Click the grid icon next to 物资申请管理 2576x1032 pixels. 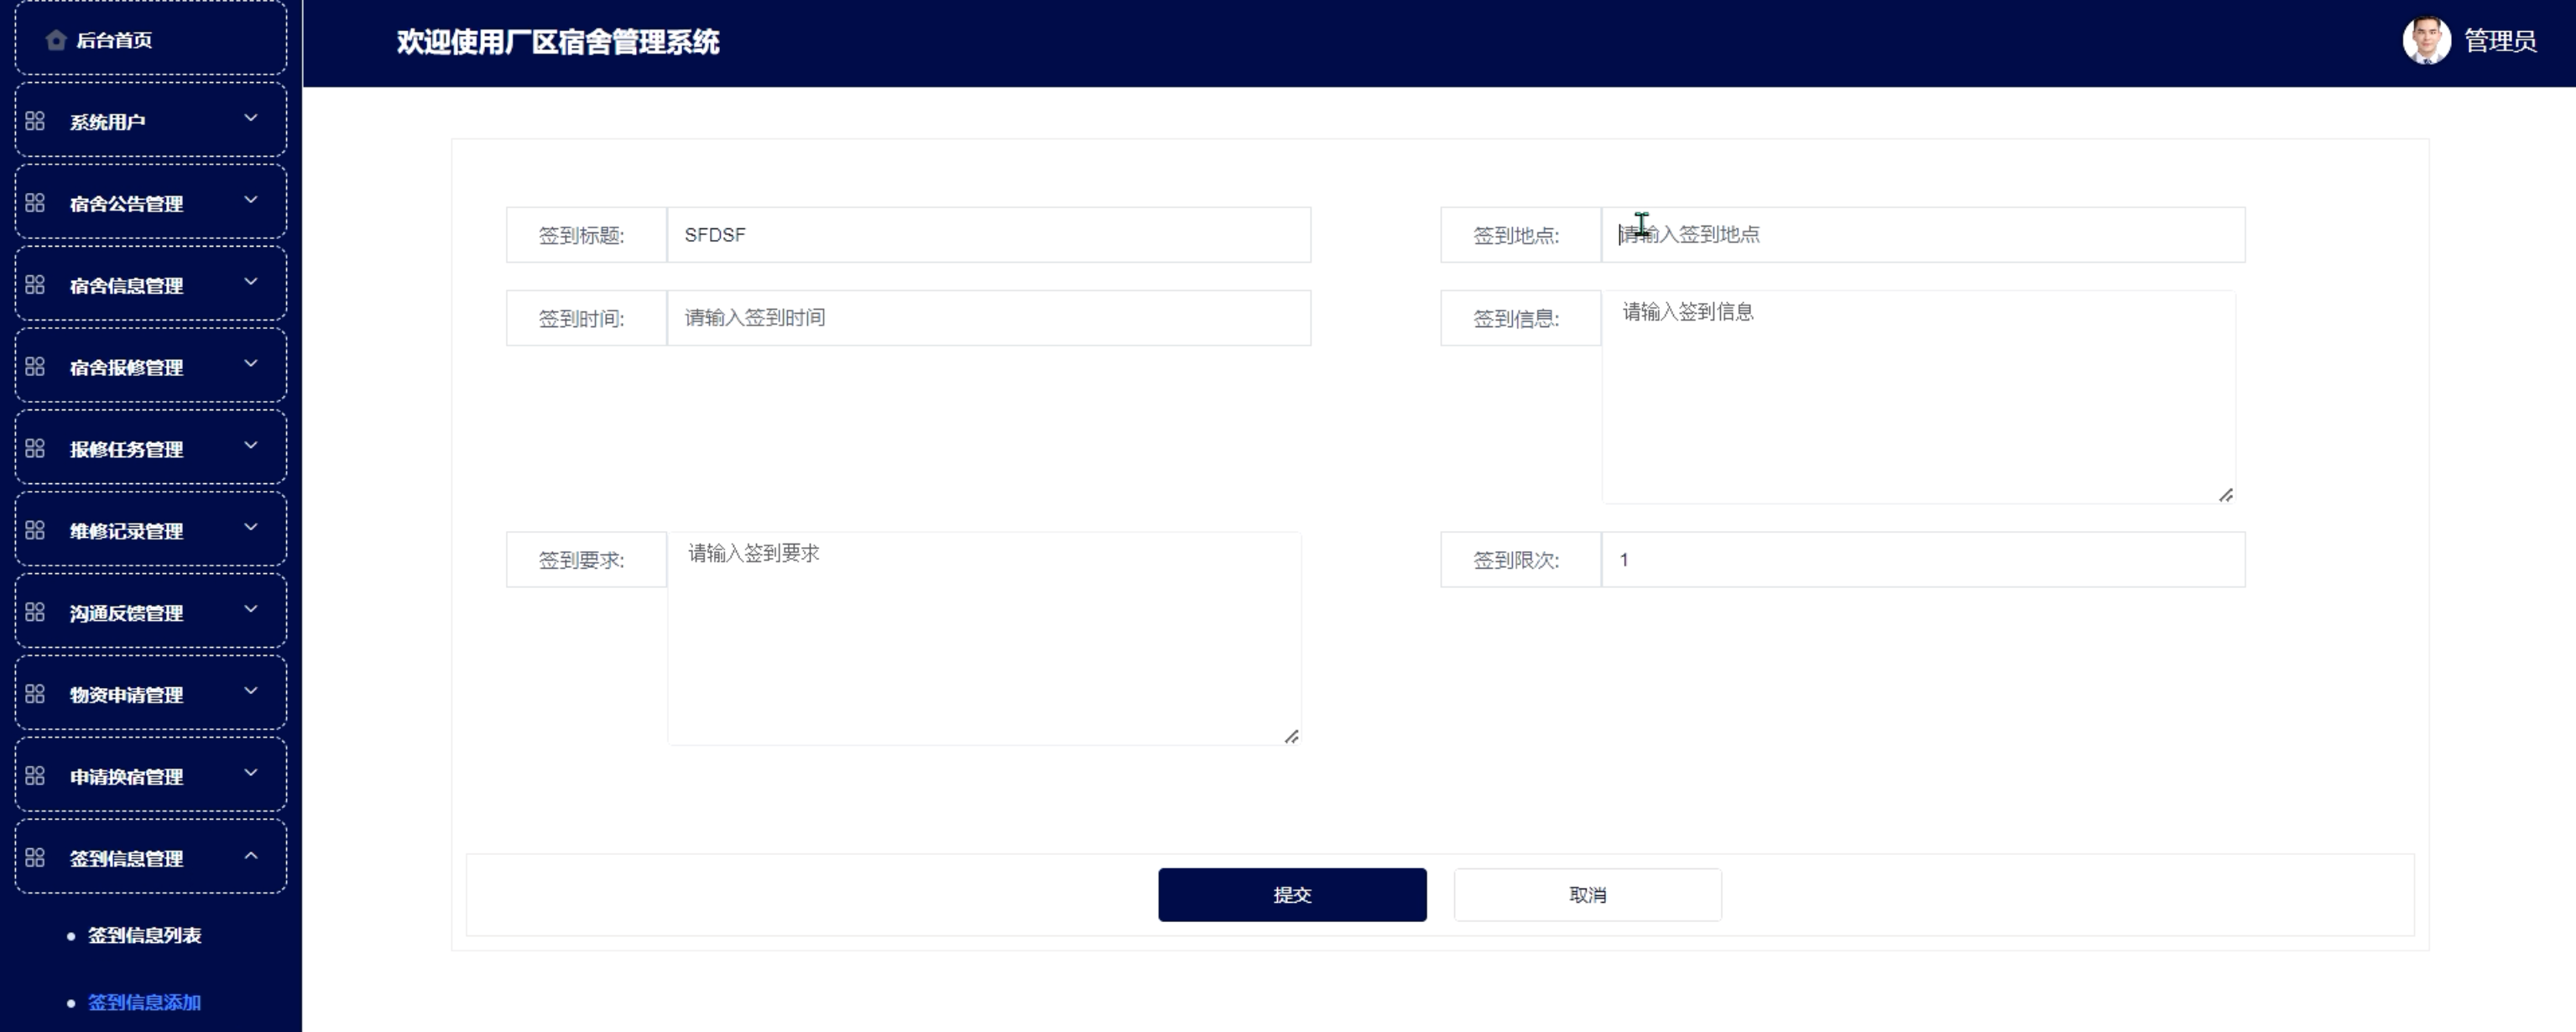click(x=35, y=694)
